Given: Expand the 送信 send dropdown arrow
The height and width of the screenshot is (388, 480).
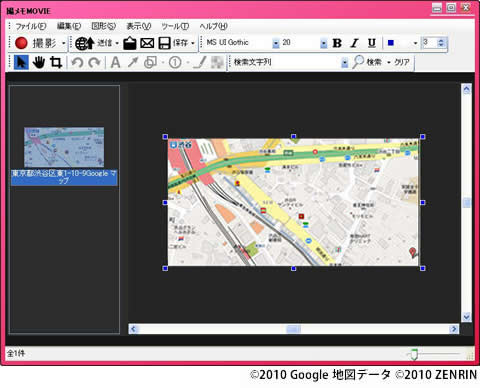Looking at the screenshot, I should (117, 43).
